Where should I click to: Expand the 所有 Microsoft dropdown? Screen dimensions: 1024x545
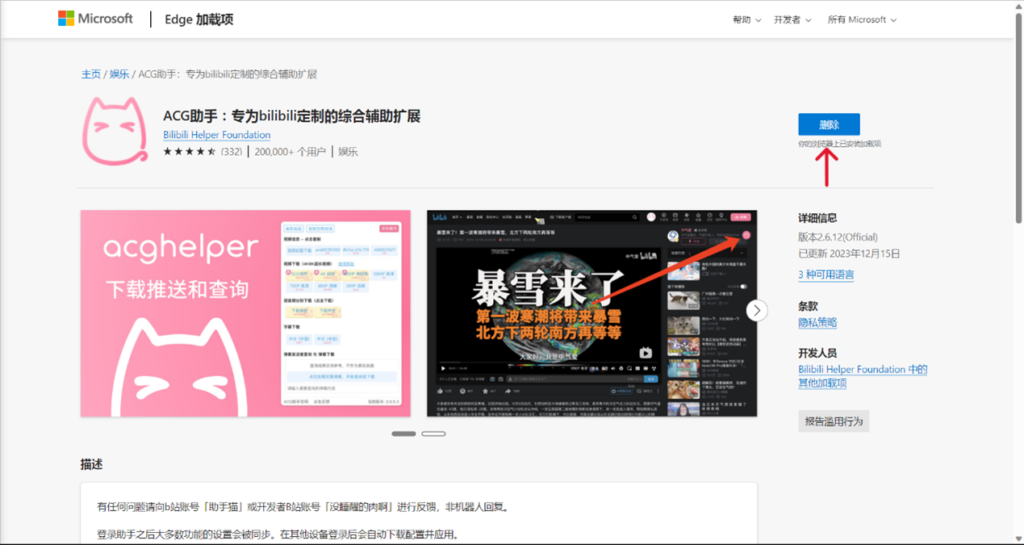point(862,20)
